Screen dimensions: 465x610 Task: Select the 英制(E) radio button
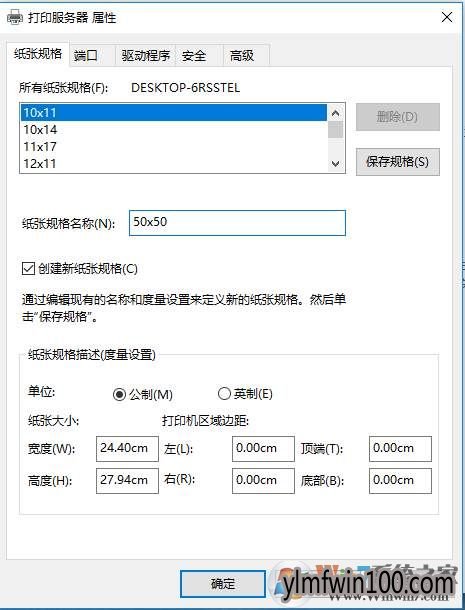coord(224,394)
